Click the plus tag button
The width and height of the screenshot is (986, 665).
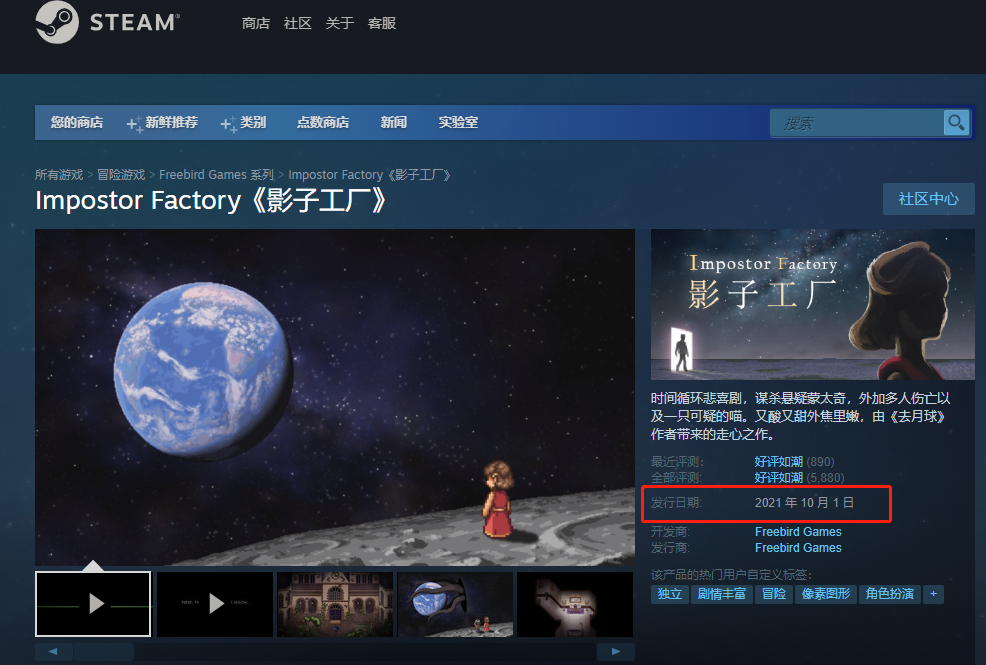coord(933,594)
